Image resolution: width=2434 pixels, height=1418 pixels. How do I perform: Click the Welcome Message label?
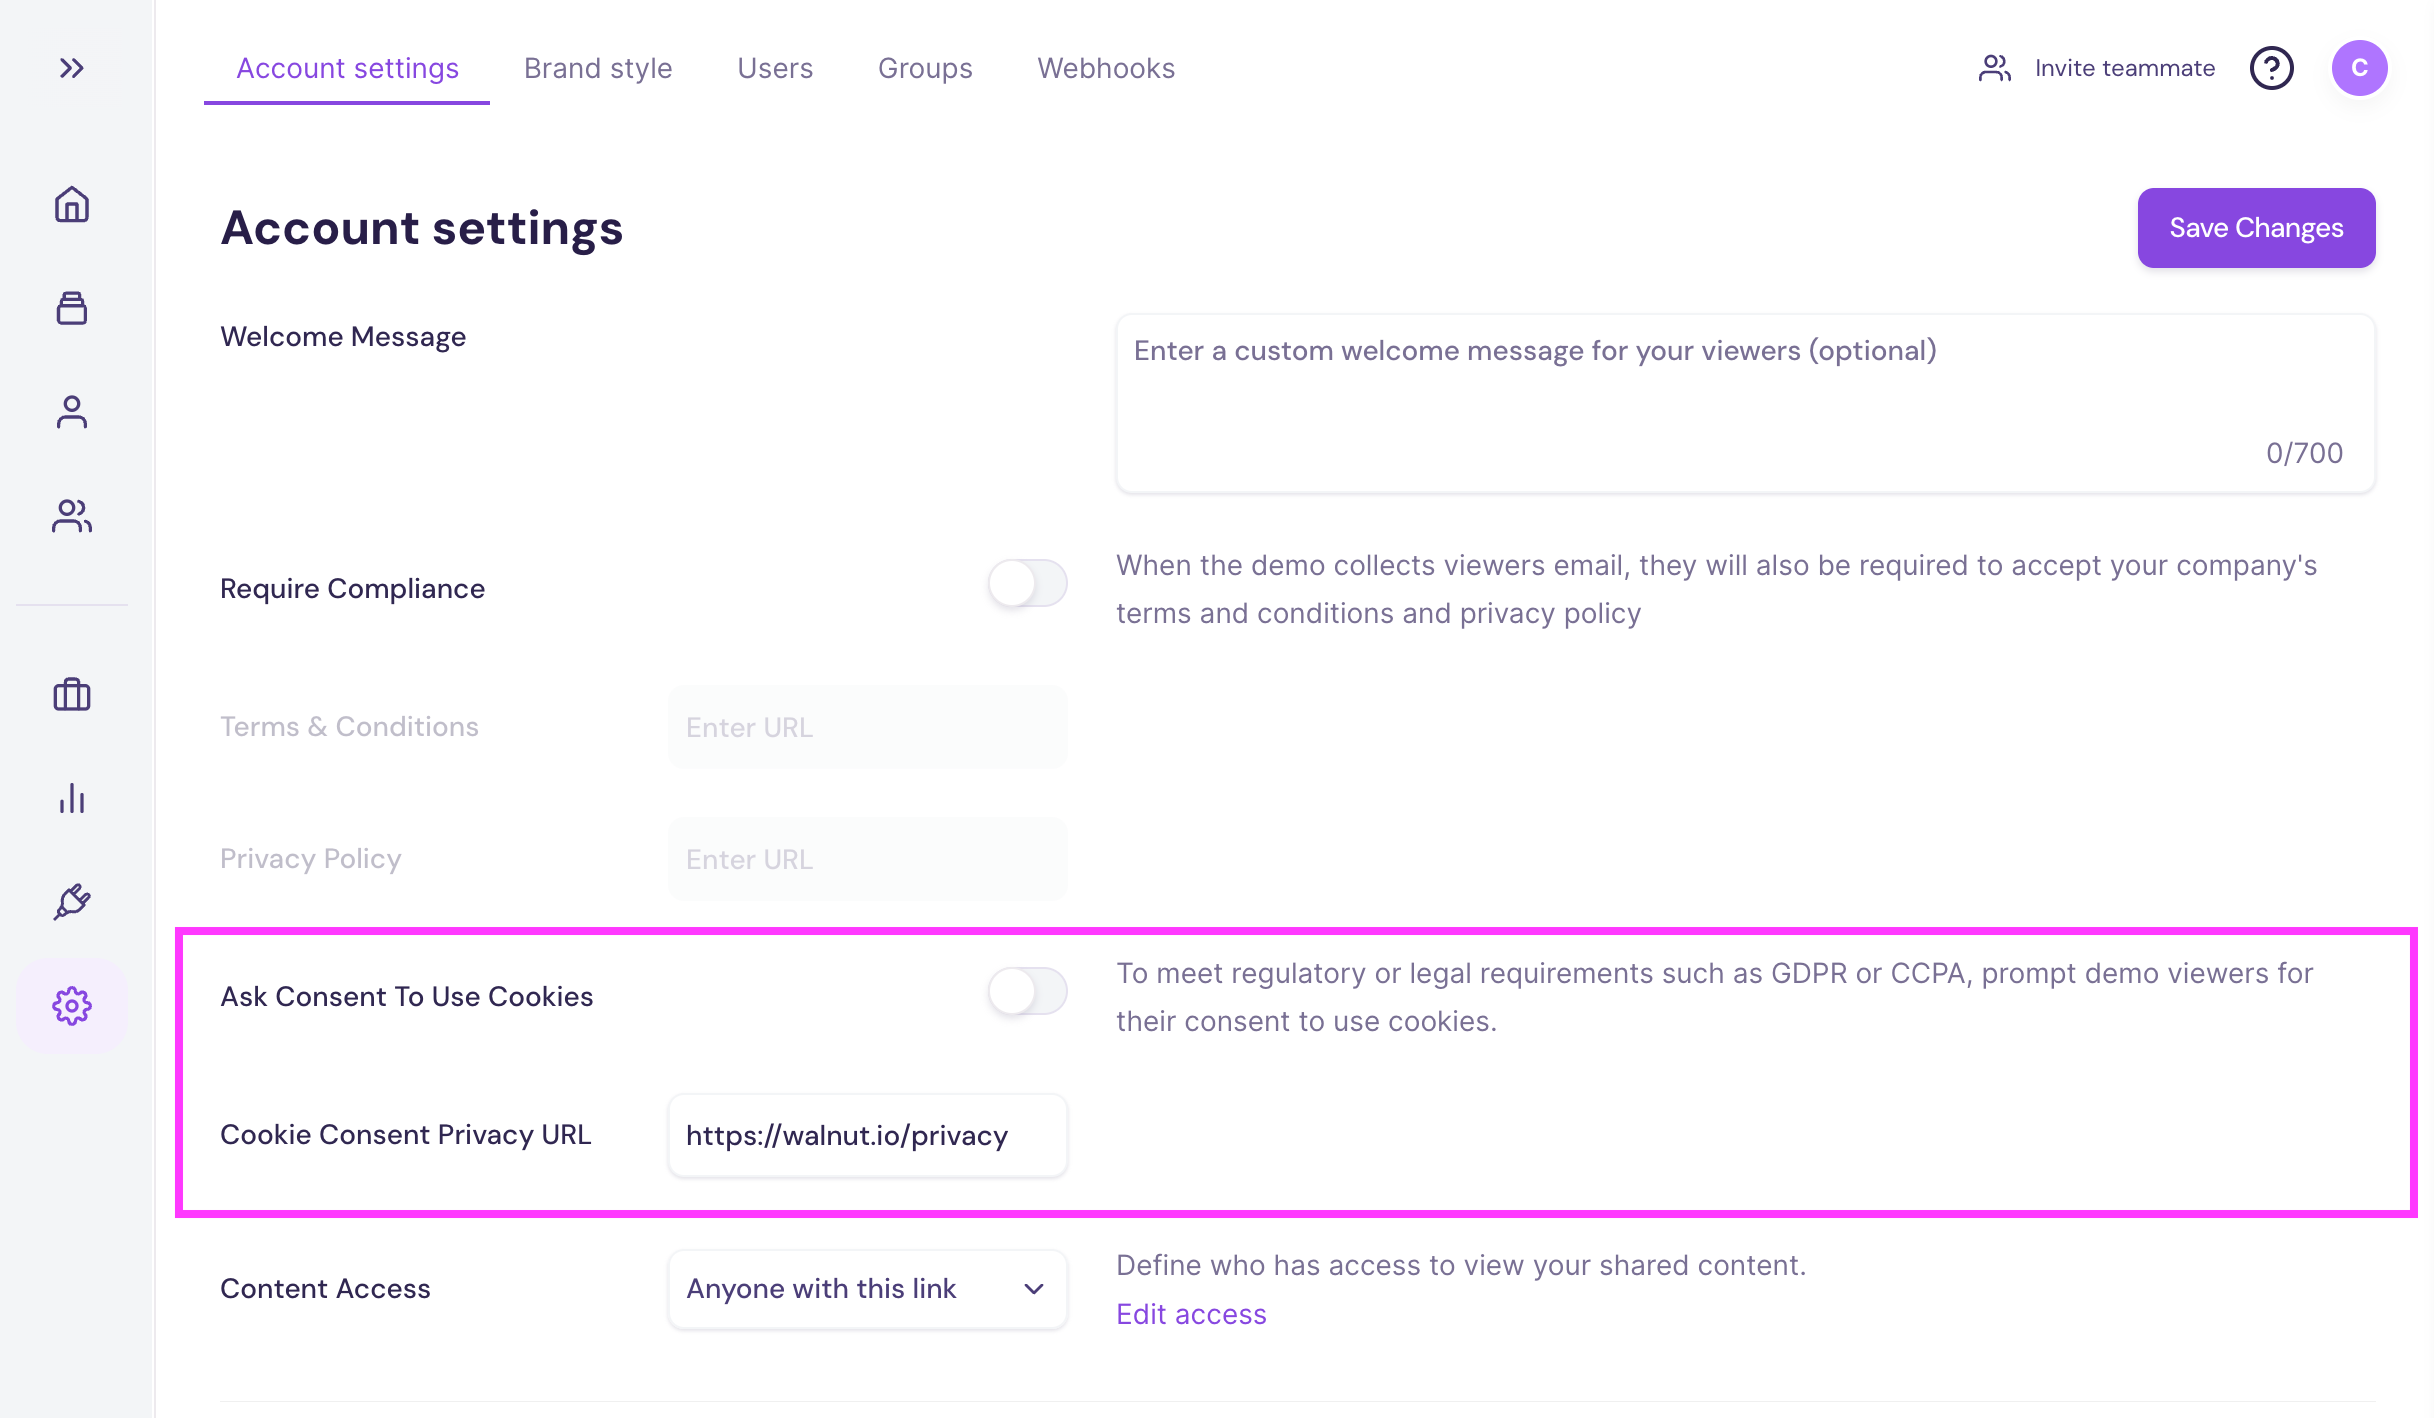click(x=343, y=337)
